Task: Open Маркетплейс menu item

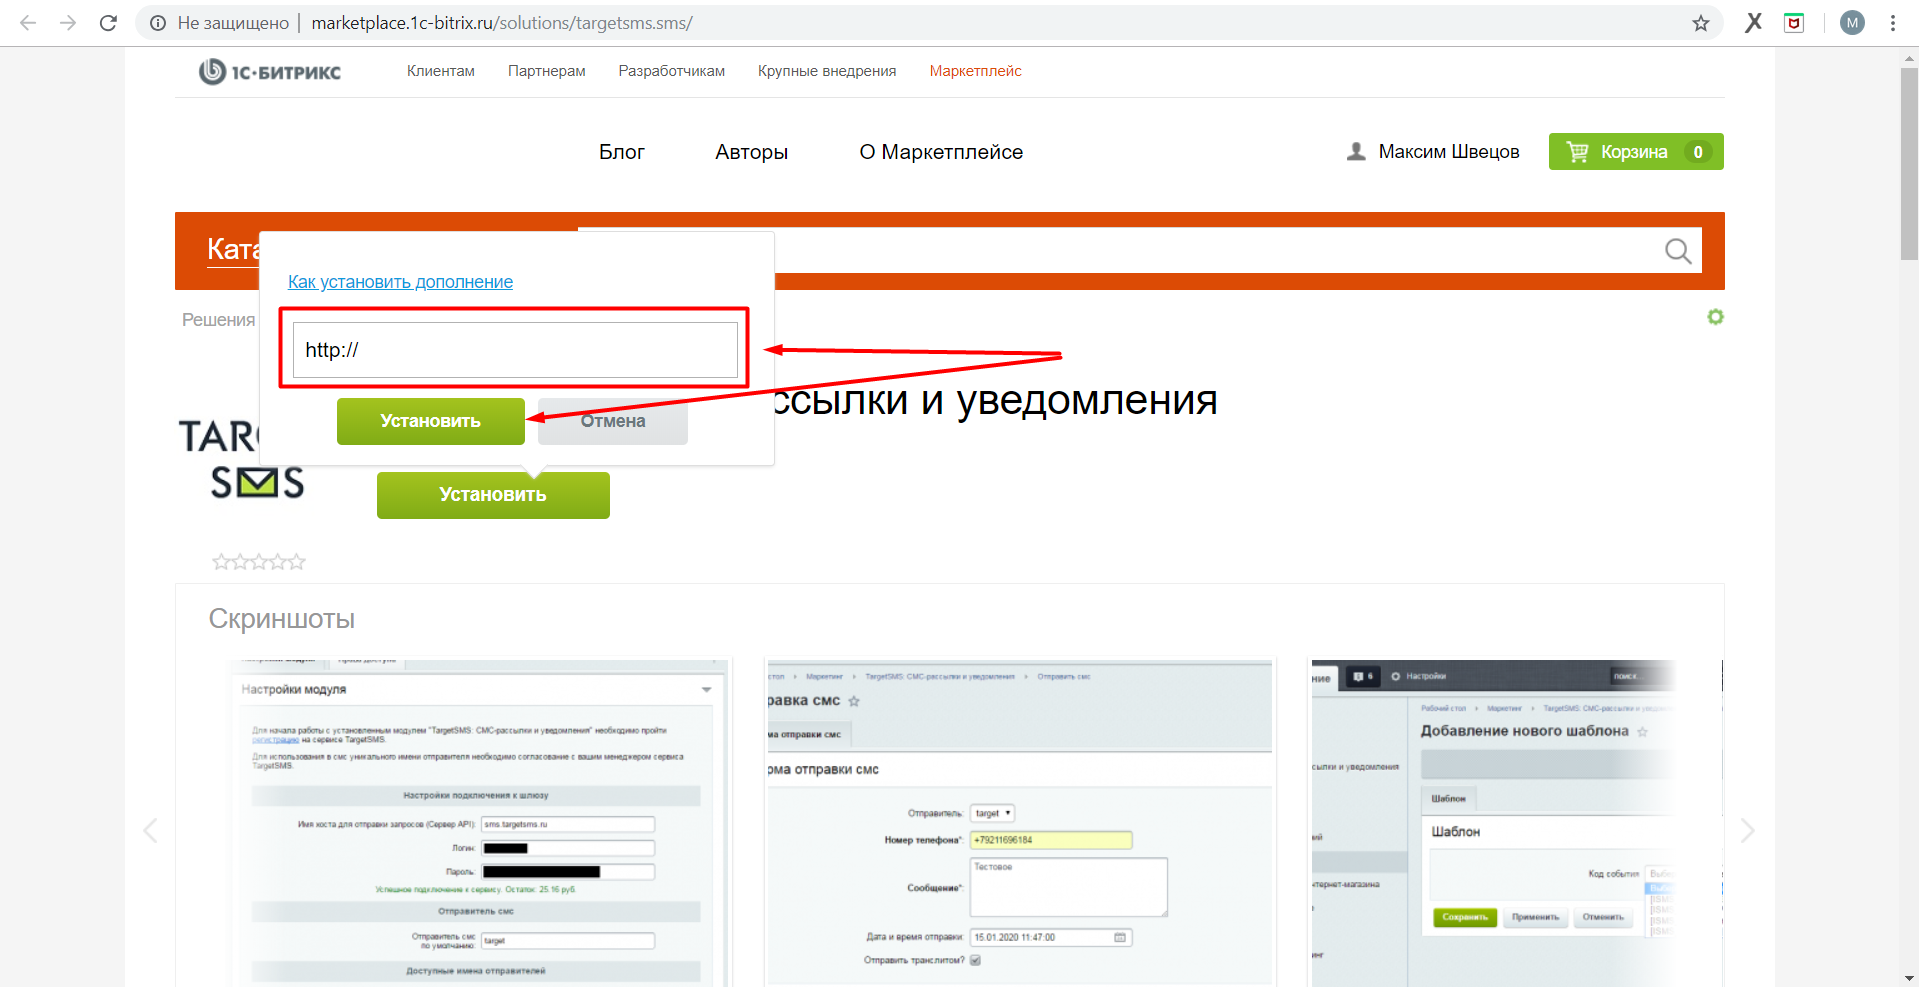Action: coord(976,71)
